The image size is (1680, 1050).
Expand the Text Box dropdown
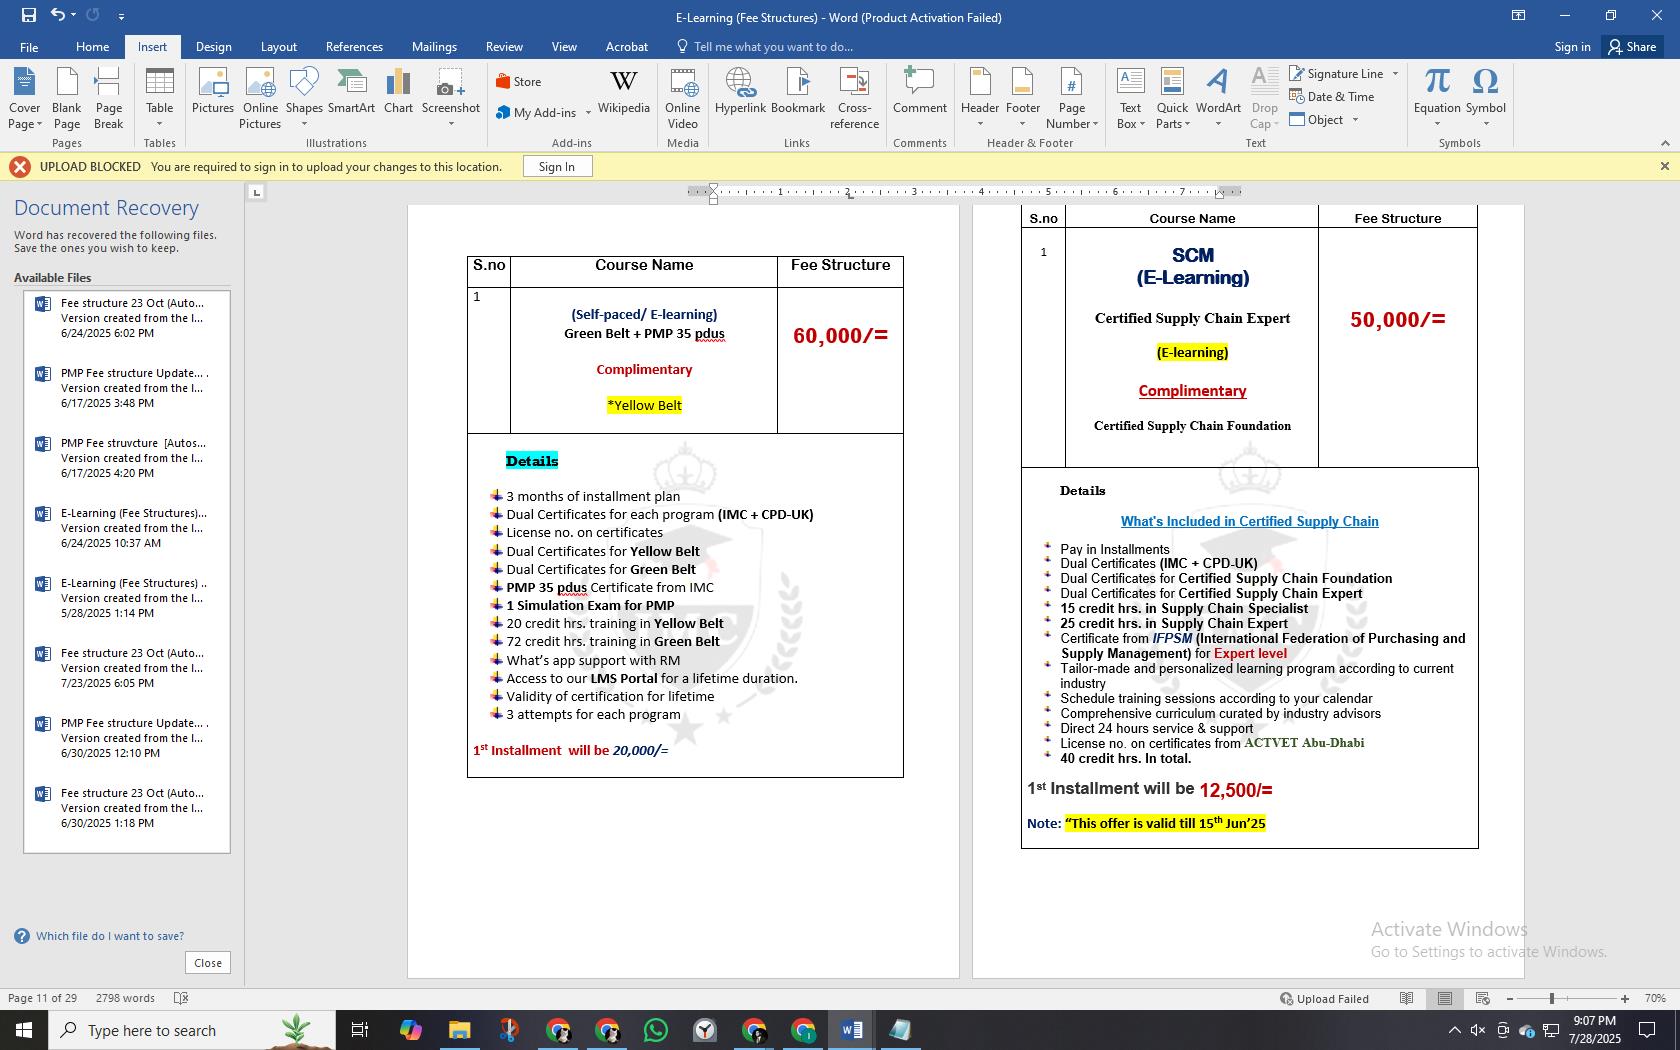click(1130, 115)
